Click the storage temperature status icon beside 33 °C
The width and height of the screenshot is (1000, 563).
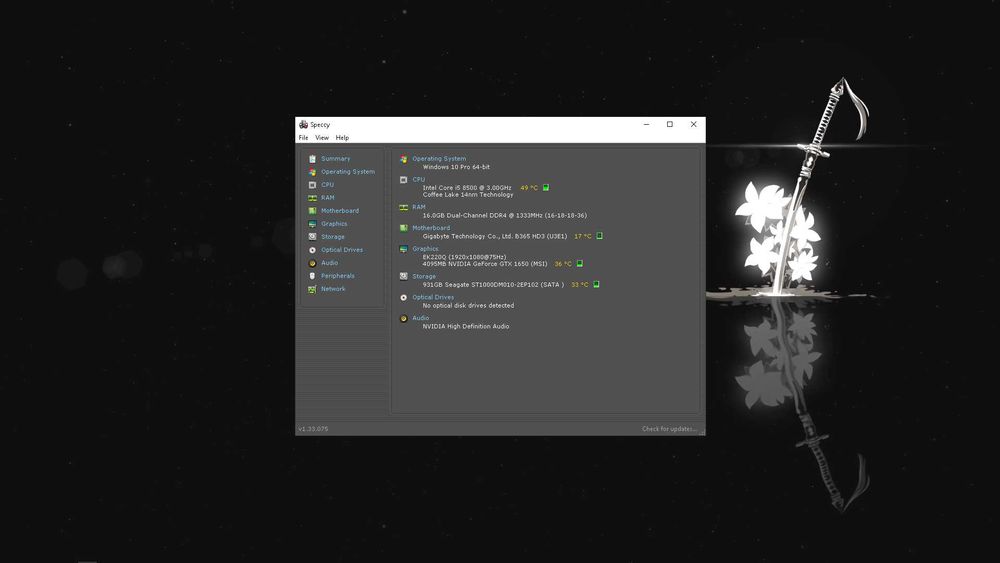point(596,284)
